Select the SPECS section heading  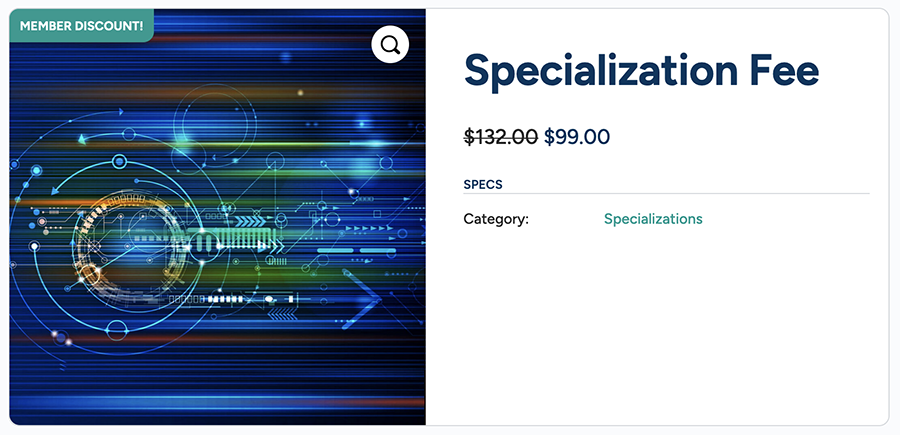(483, 184)
